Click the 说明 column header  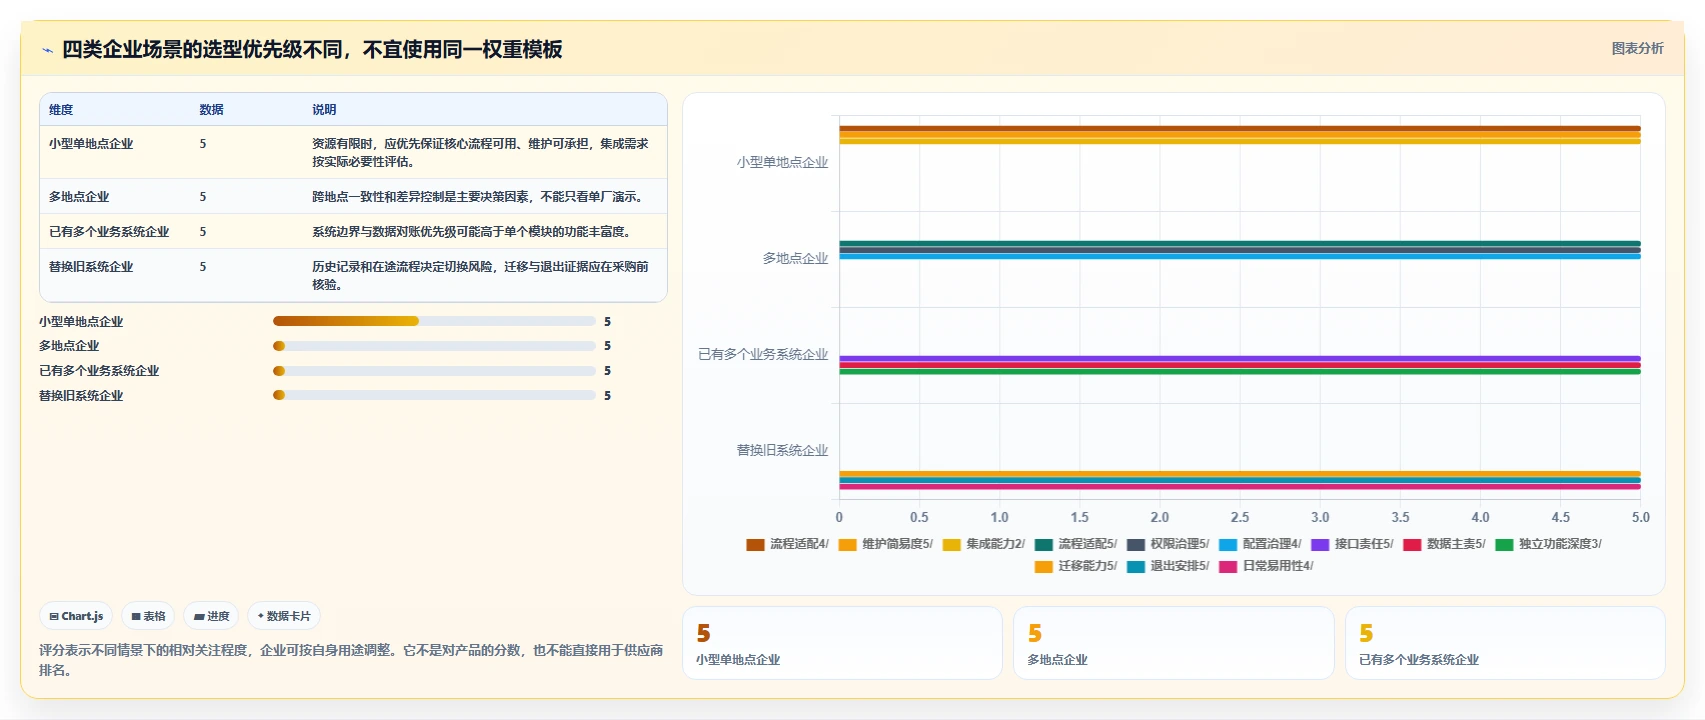pyautogui.click(x=324, y=110)
